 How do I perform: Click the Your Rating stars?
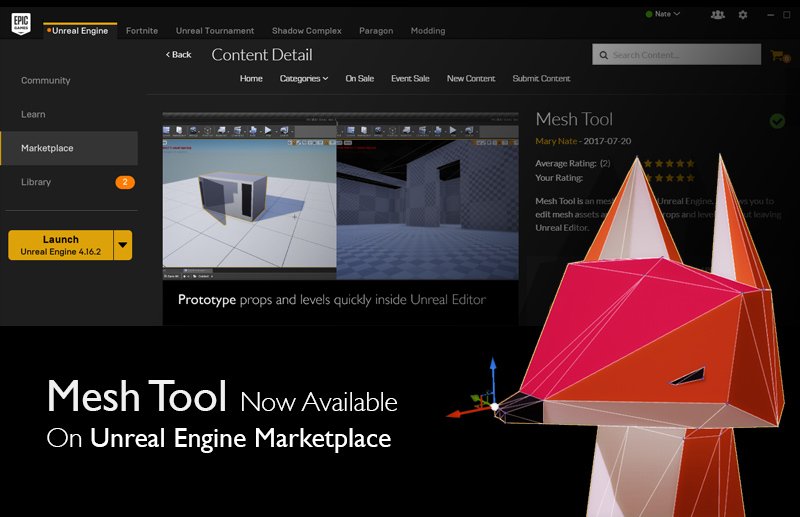[669, 178]
